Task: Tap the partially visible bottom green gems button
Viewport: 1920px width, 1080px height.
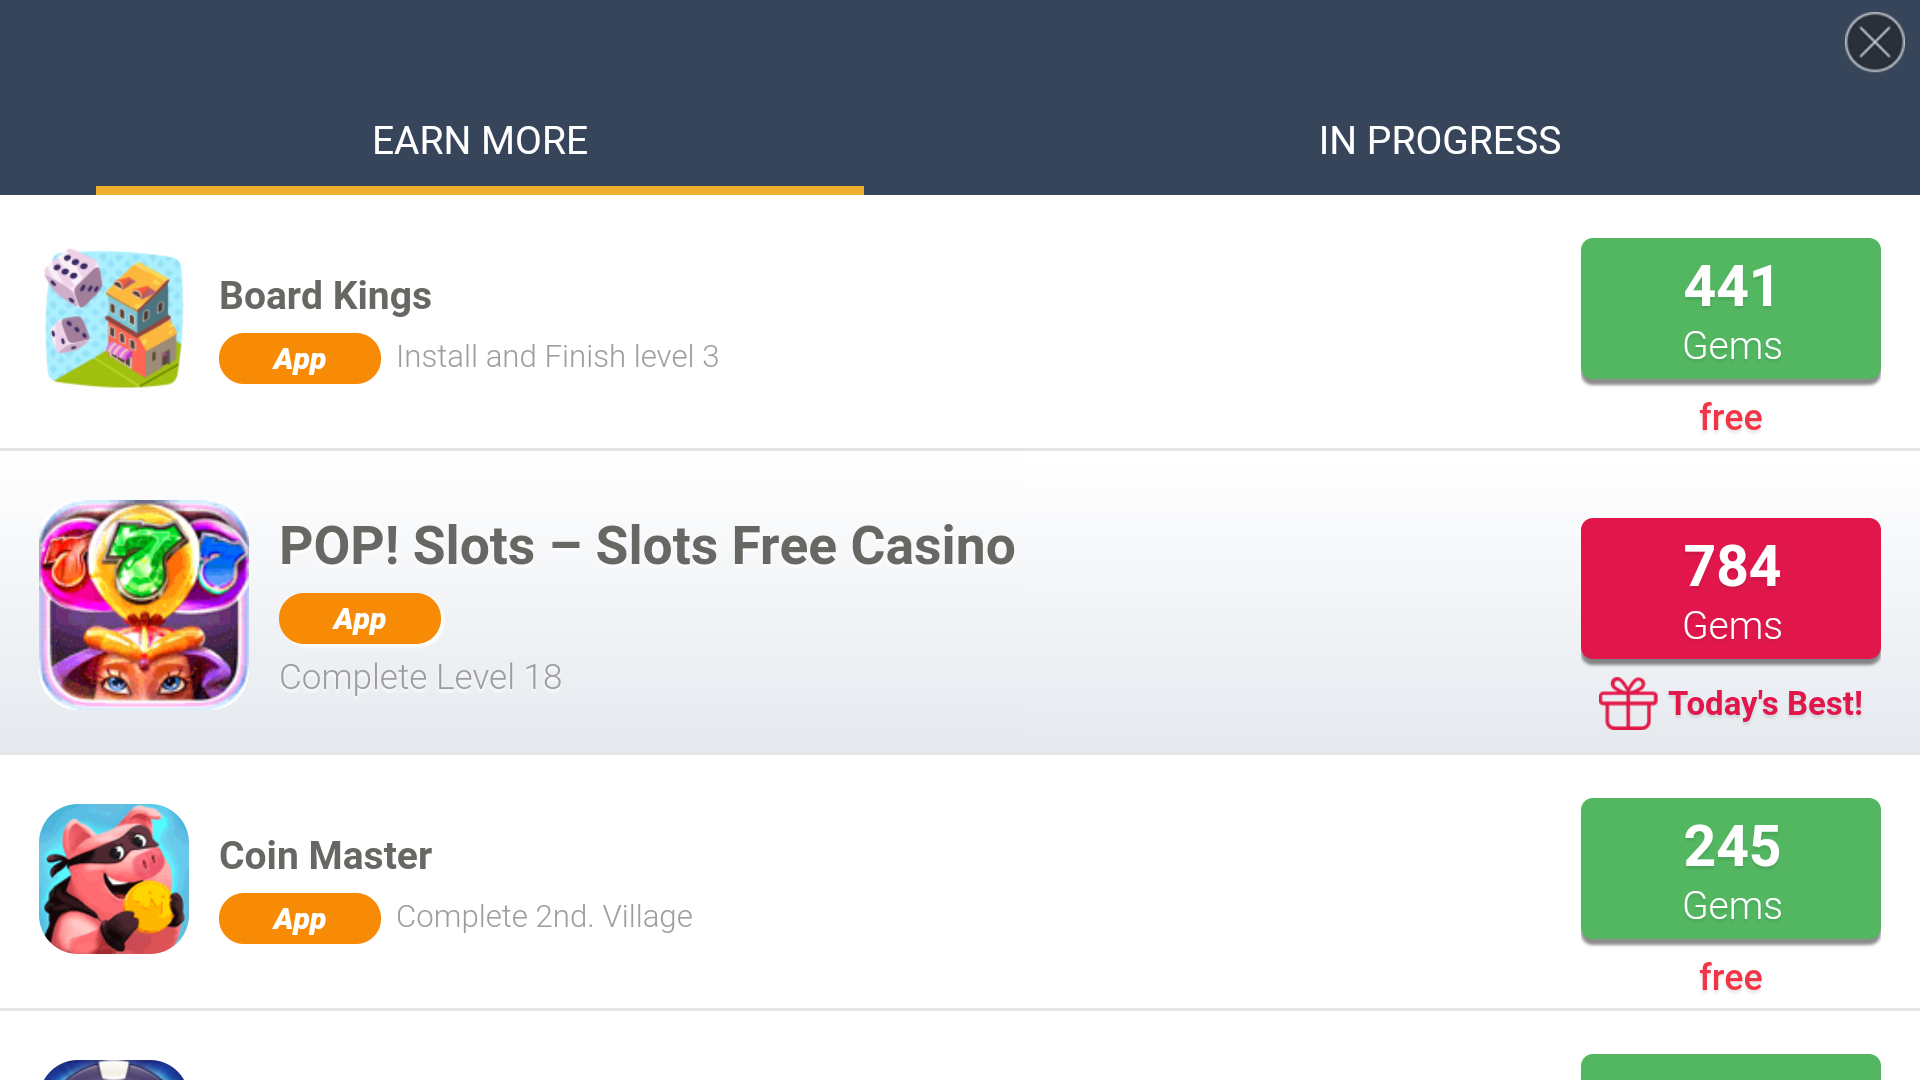Action: coord(1730,1067)
